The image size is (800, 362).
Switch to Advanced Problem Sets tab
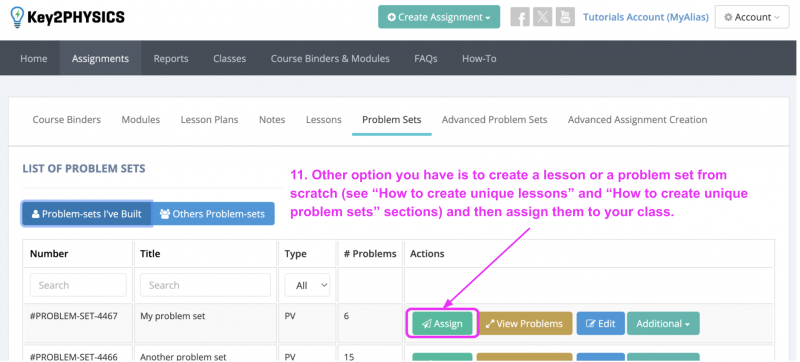click(494, 120)
